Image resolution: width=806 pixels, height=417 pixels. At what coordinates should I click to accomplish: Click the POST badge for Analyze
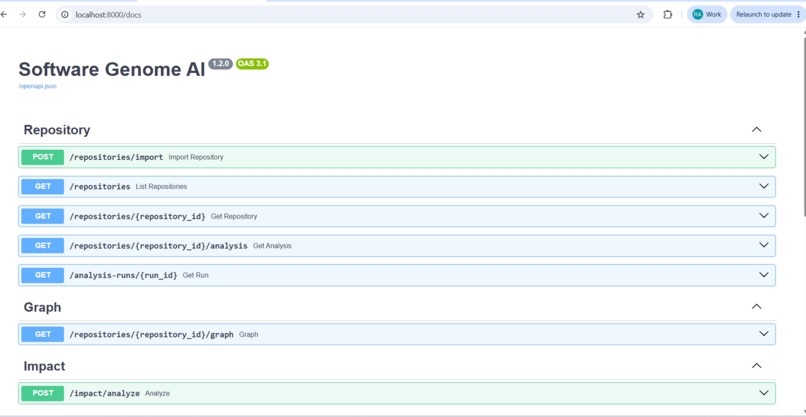(x=43, y=393)
